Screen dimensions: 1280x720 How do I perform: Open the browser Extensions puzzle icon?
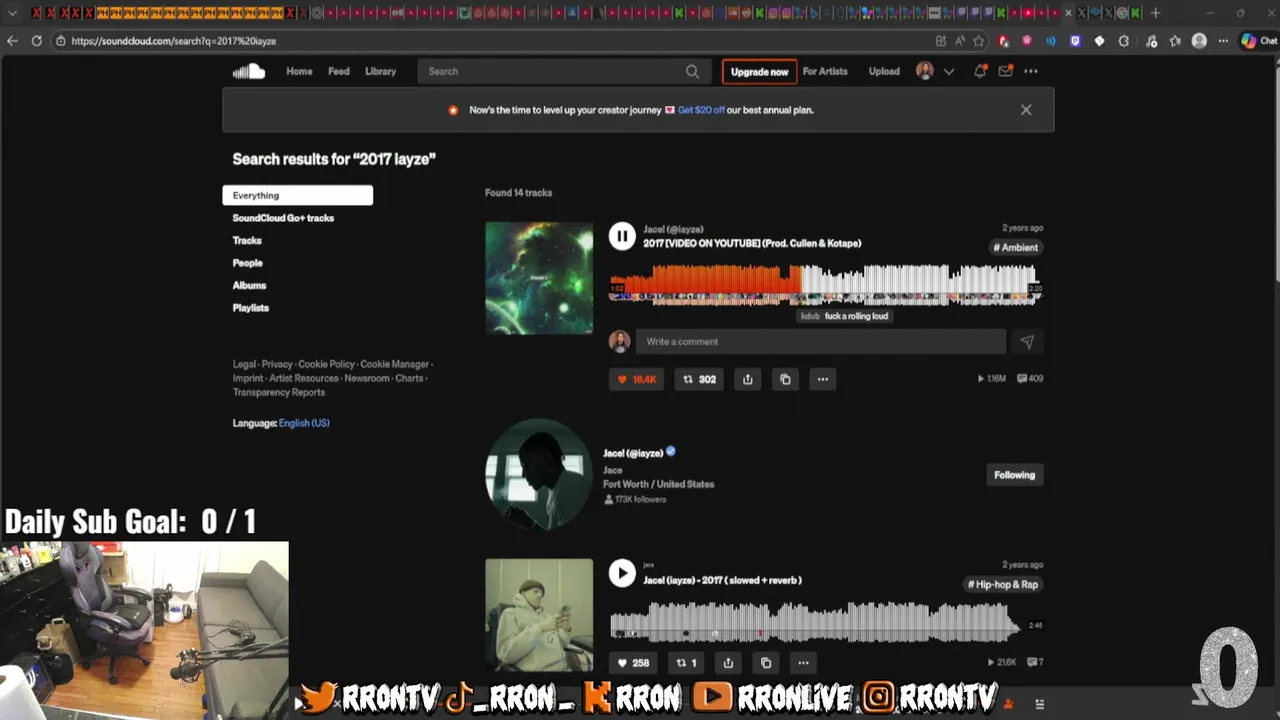pos(1124,41)
